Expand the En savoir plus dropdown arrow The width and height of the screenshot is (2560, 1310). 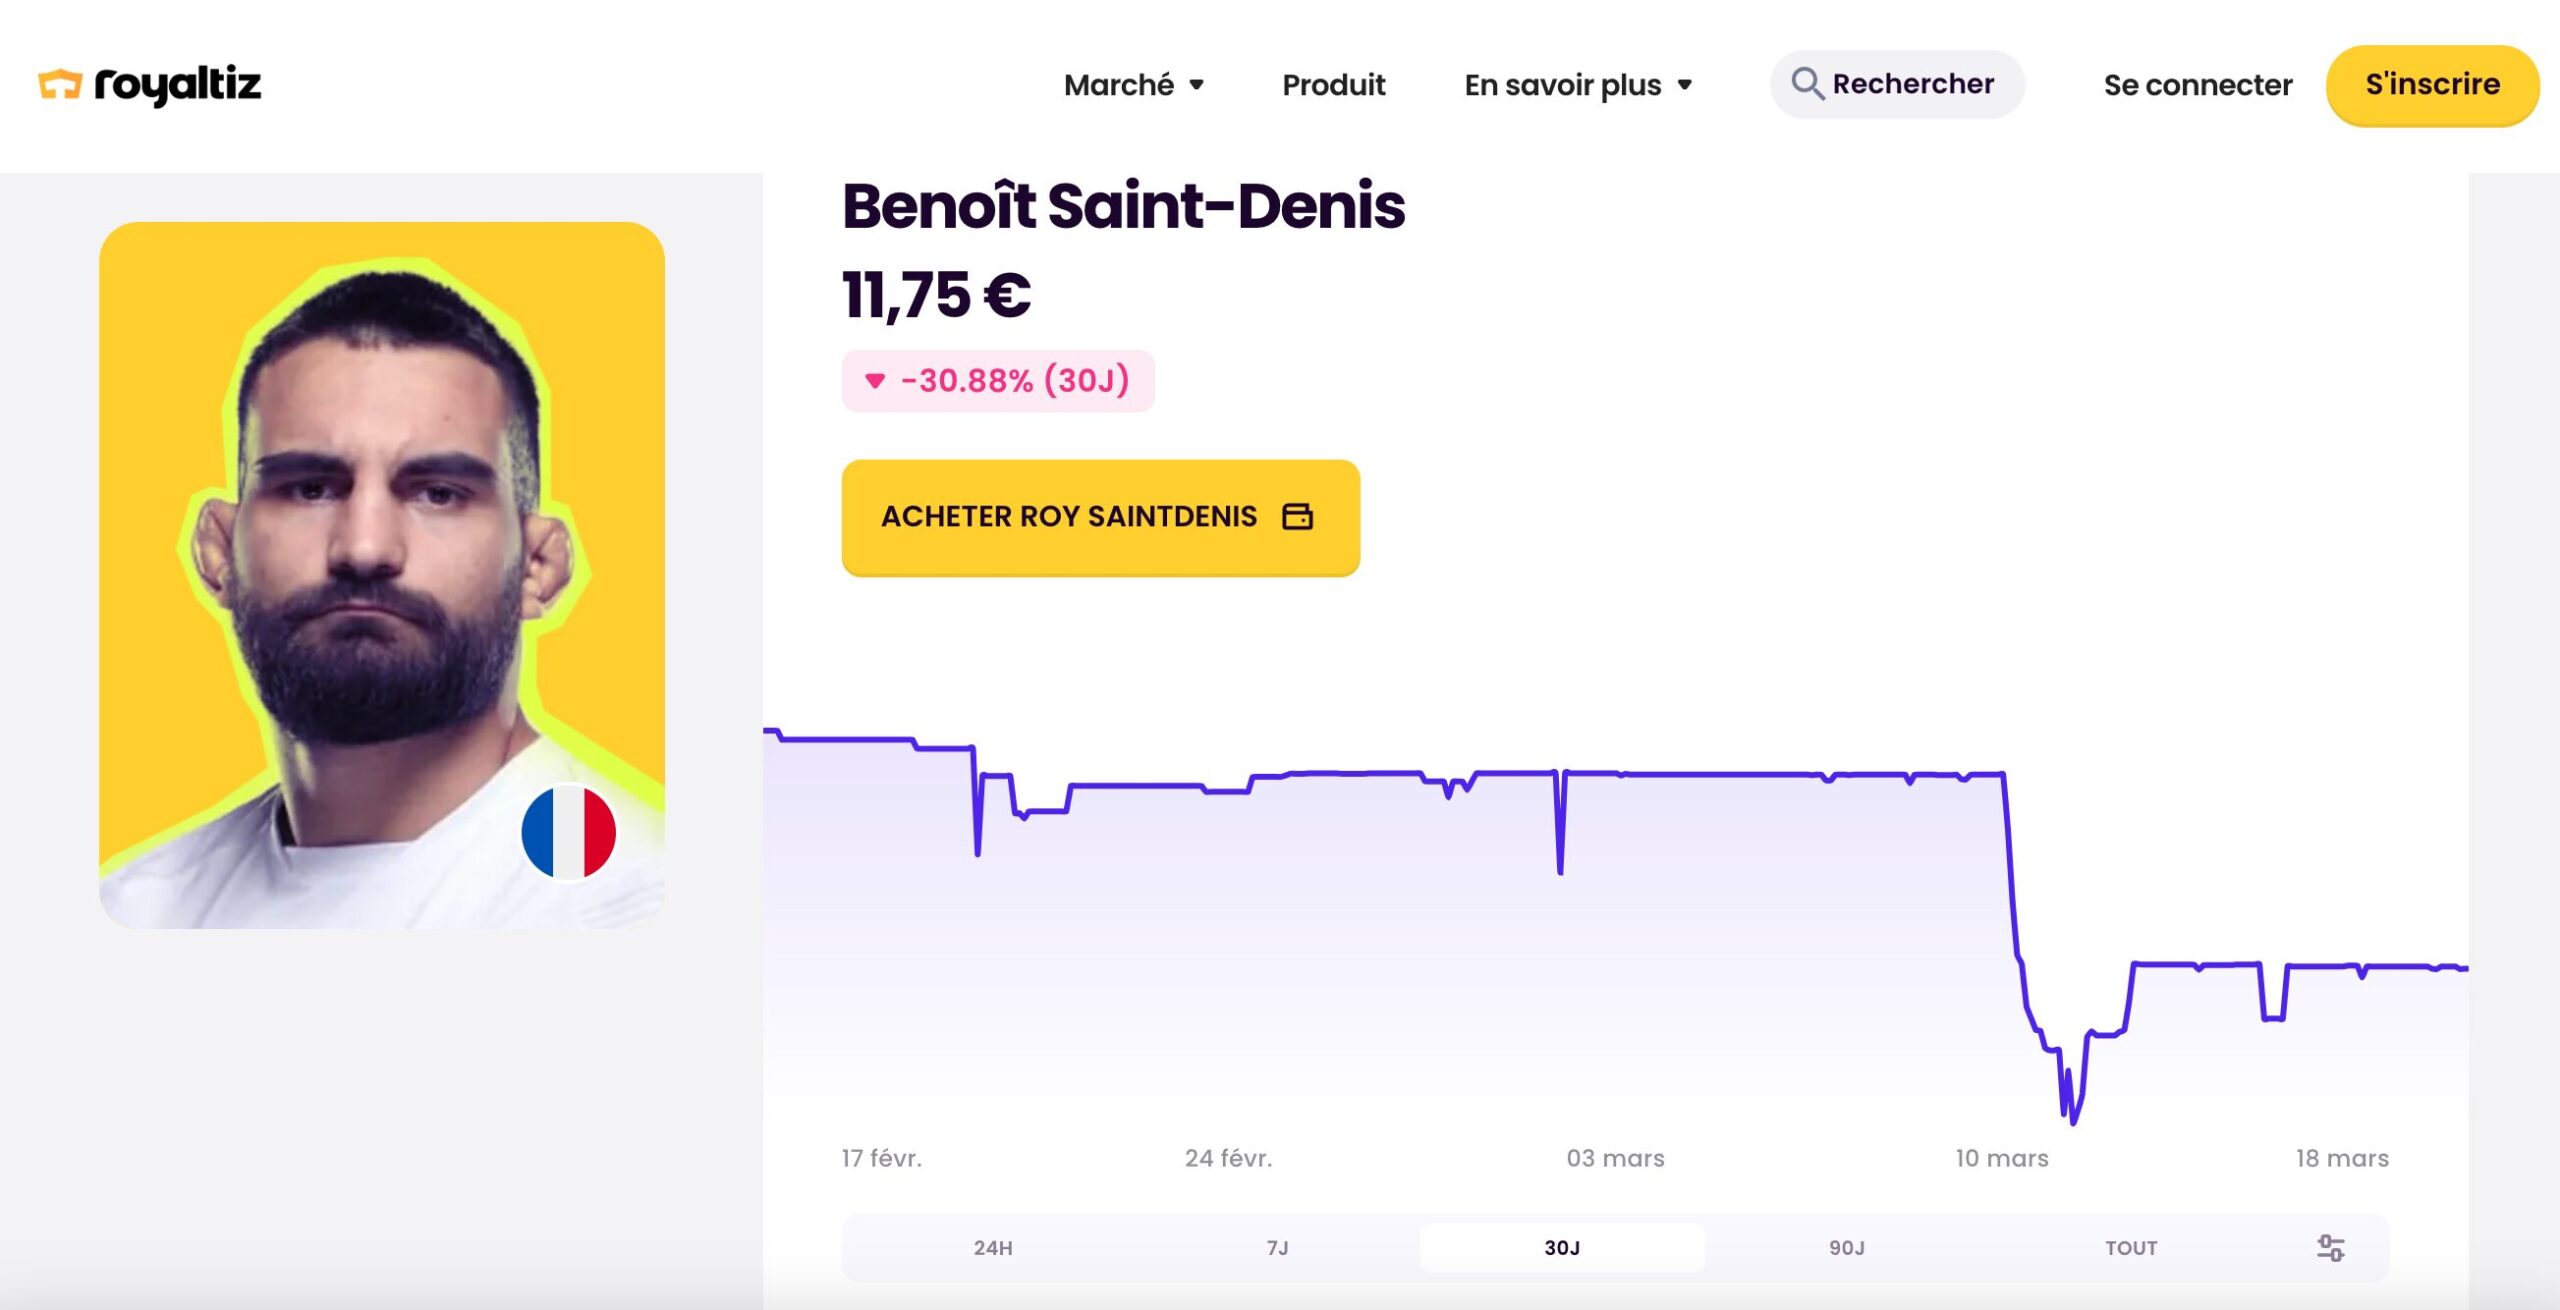pyautogui.click(x=1685, y=86)
